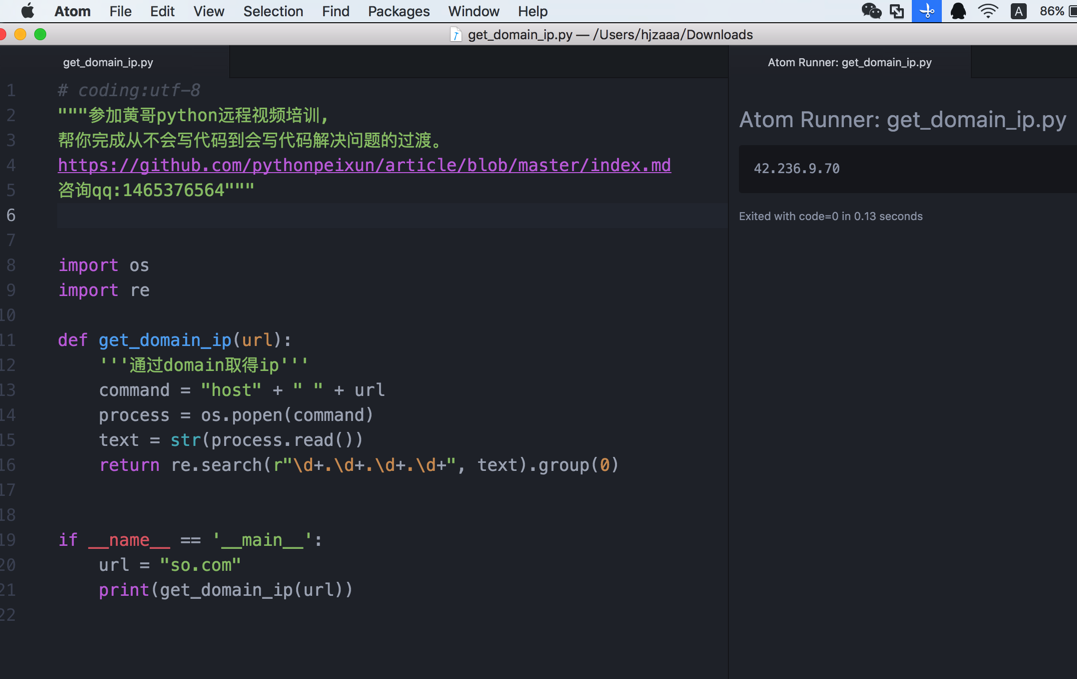The image size is (1077, 679).
Task: Select the Atom Runner: get_domain_ip.py tab
Action: [x=850, y=62]
